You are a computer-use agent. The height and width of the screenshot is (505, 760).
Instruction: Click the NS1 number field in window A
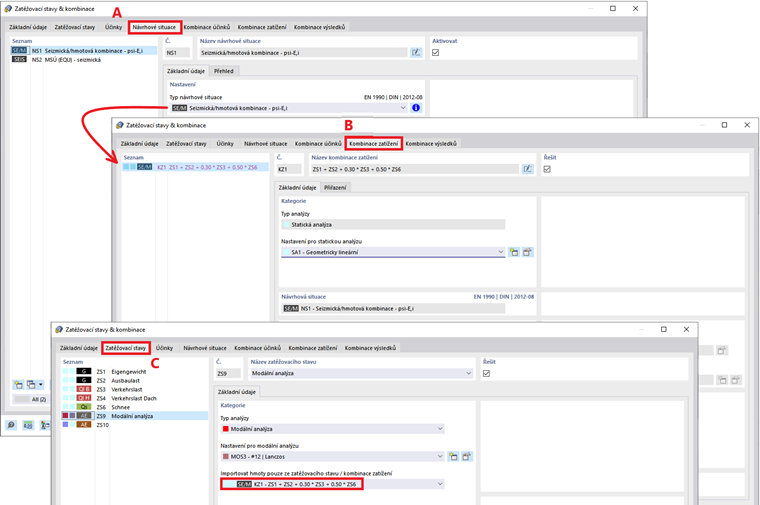(x=177, y=52)
